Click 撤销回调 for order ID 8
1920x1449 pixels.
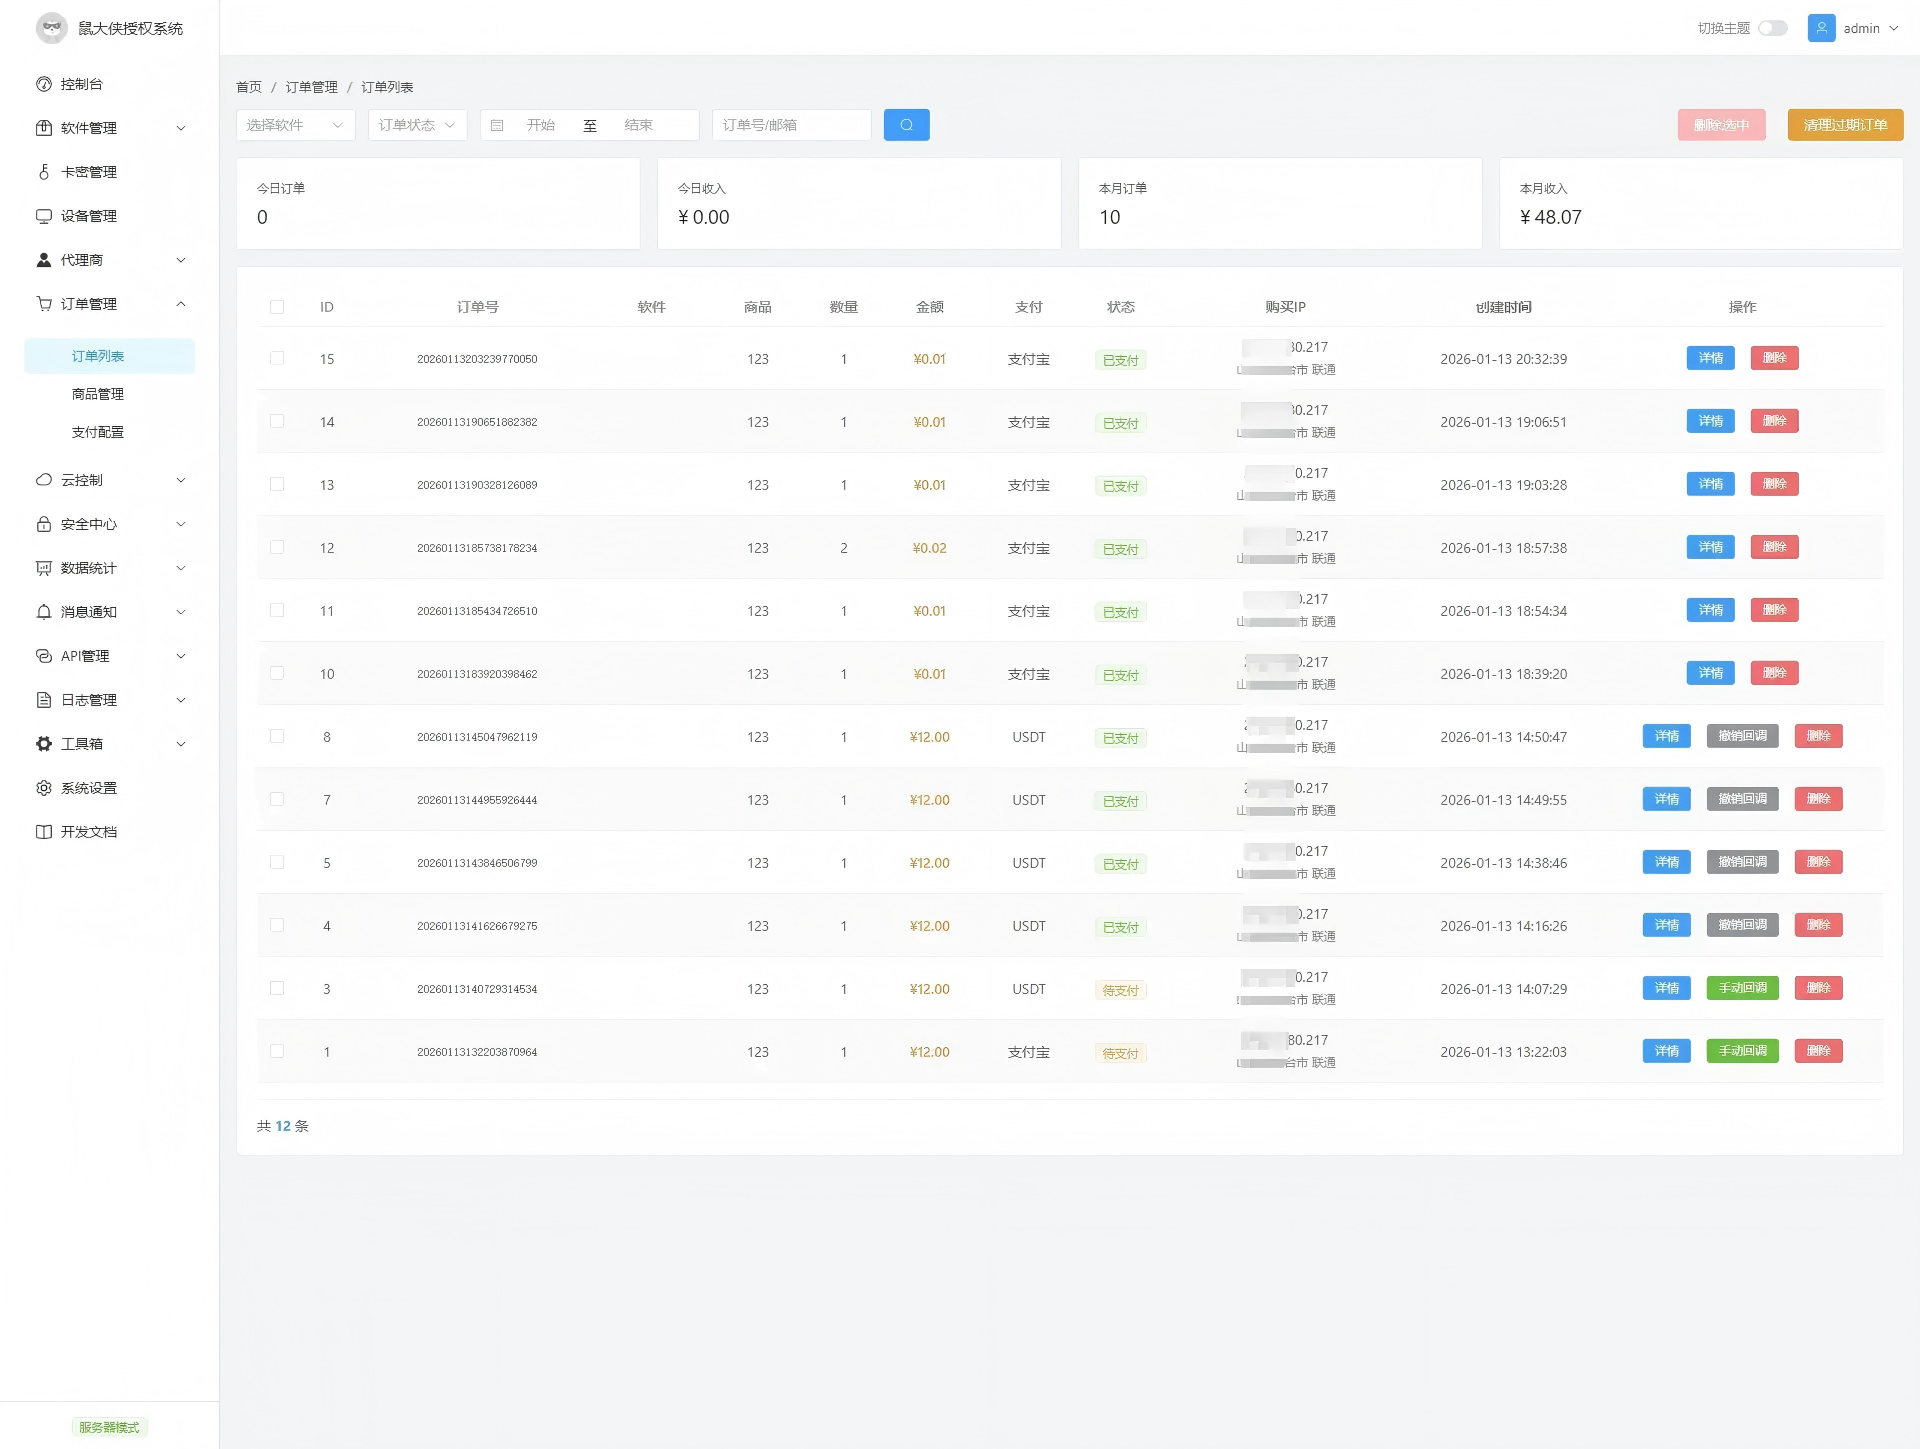coord(1742,736)
